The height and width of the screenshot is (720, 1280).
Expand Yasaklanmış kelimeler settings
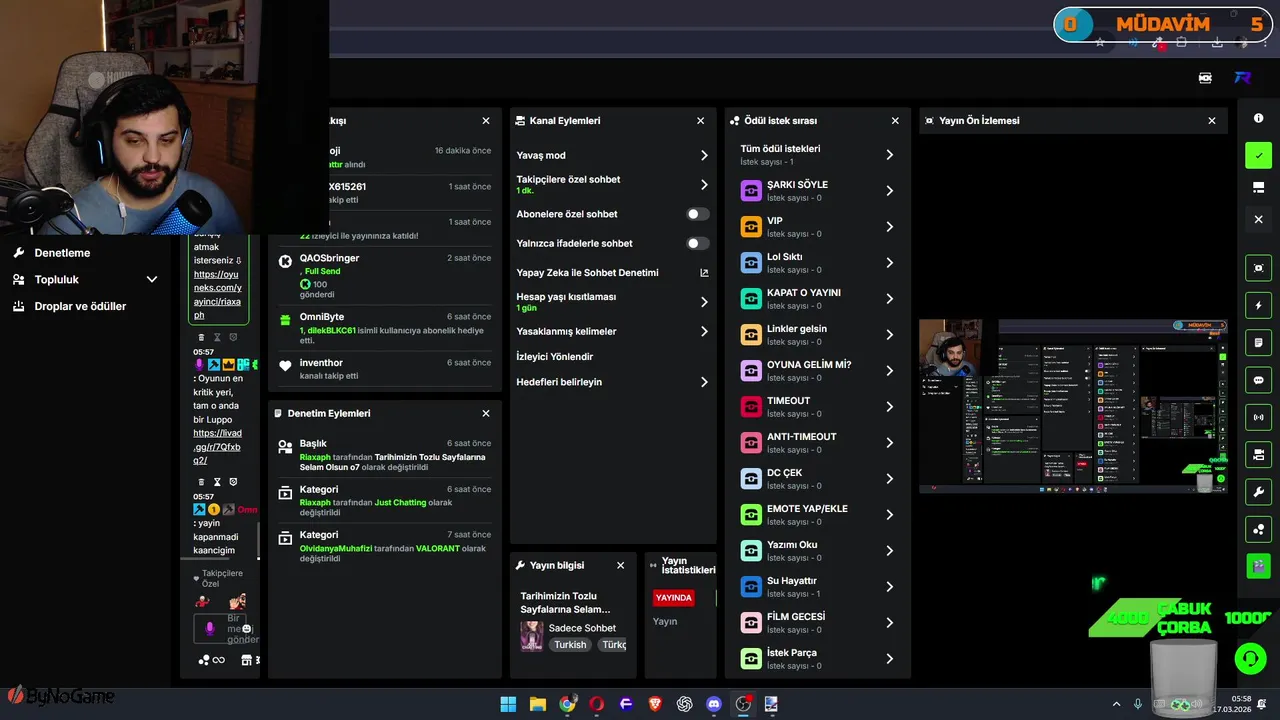[704, 331]
